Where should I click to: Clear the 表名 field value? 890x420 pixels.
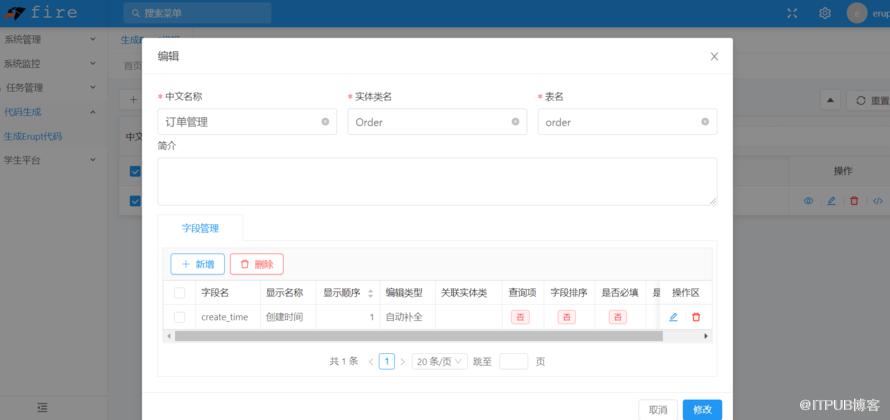705,121
